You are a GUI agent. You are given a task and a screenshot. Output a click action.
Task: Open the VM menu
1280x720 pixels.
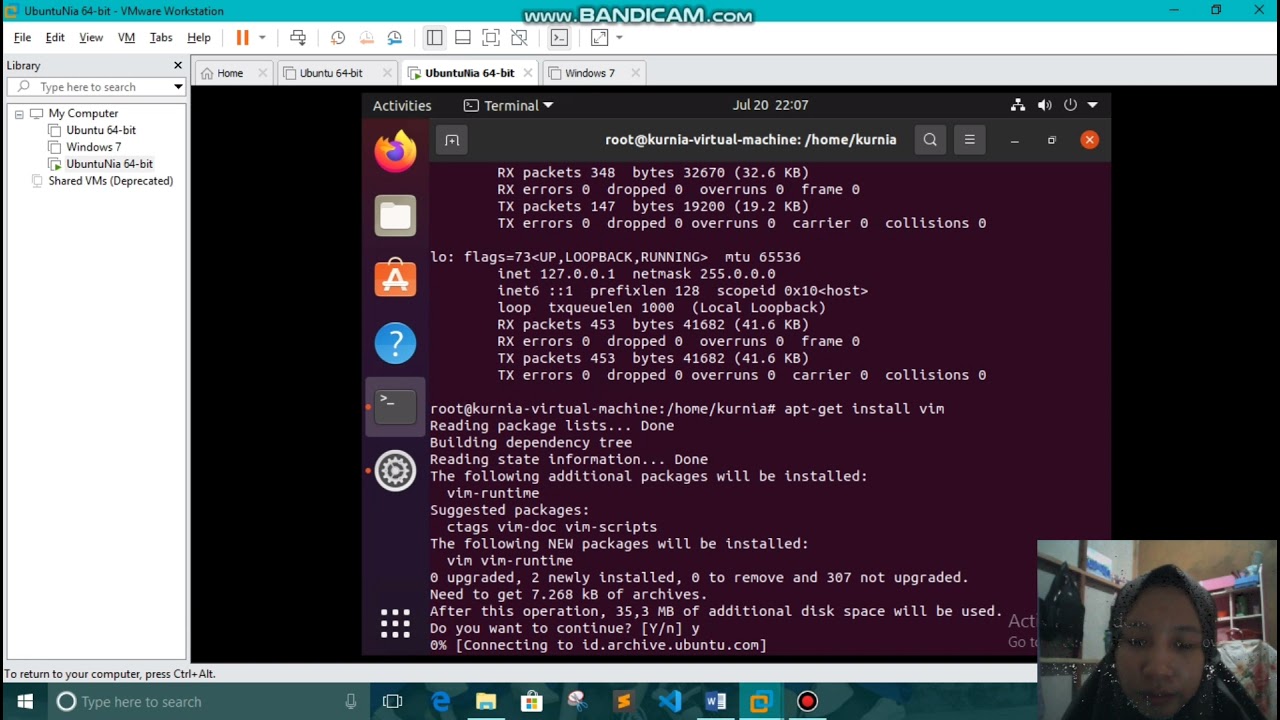tap(126, 37)
